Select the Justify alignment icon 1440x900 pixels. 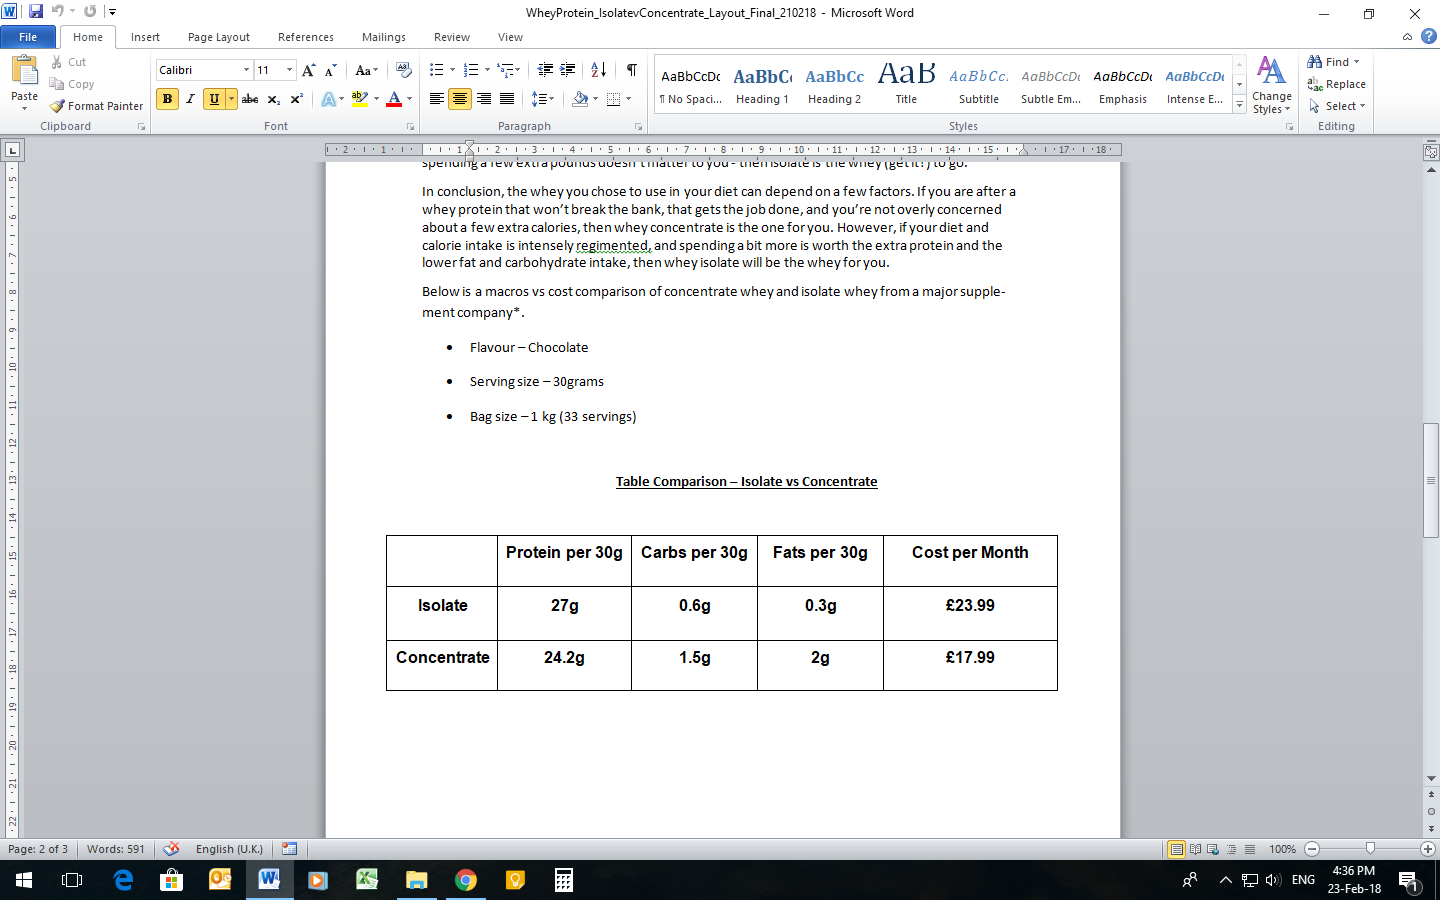pos(507,99)
